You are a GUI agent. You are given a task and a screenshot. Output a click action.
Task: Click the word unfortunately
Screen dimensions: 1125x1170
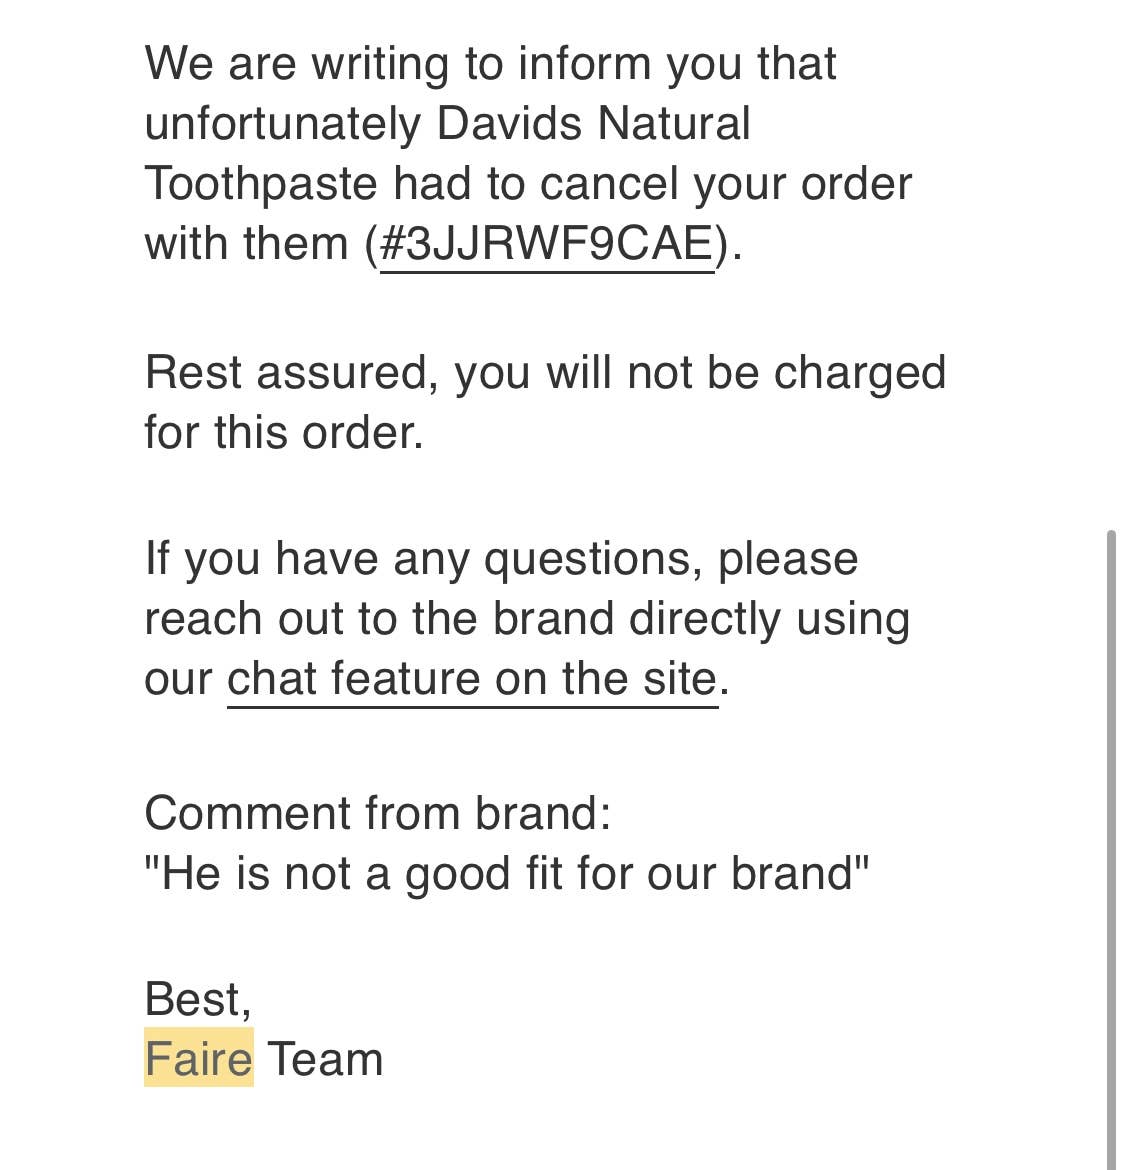click(282, 124)
